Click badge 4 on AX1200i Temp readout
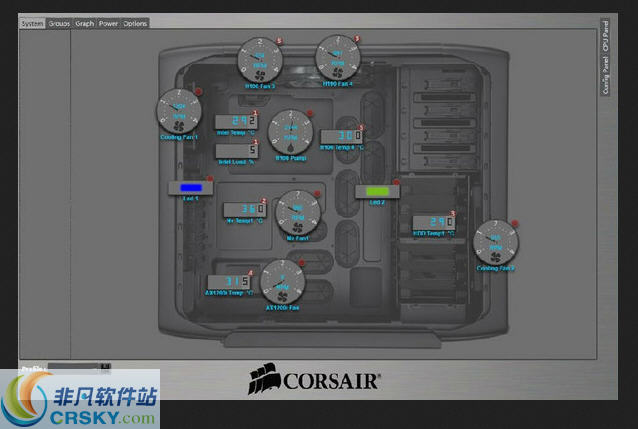 coord(250,273)
